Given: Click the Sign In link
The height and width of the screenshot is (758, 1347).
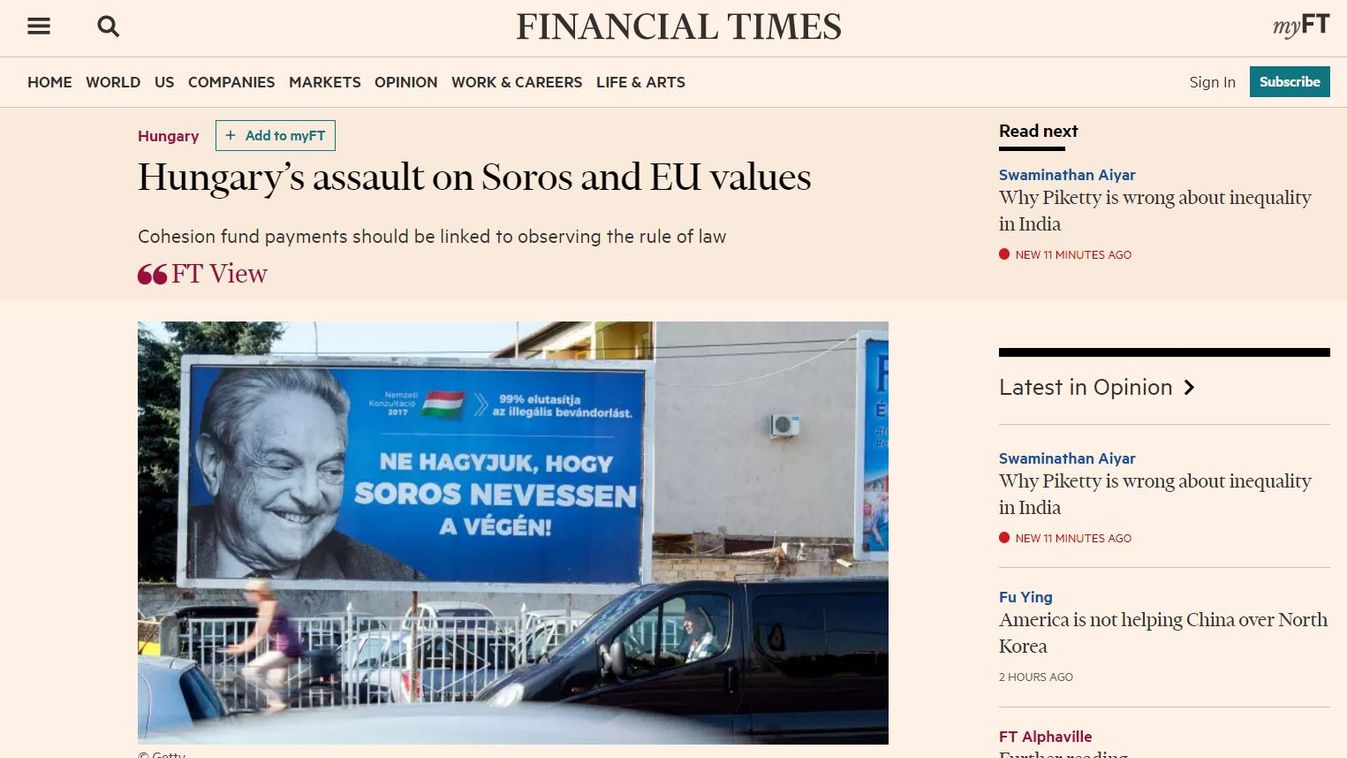Looking at the screenshot, I should [x=1212, y=82].
